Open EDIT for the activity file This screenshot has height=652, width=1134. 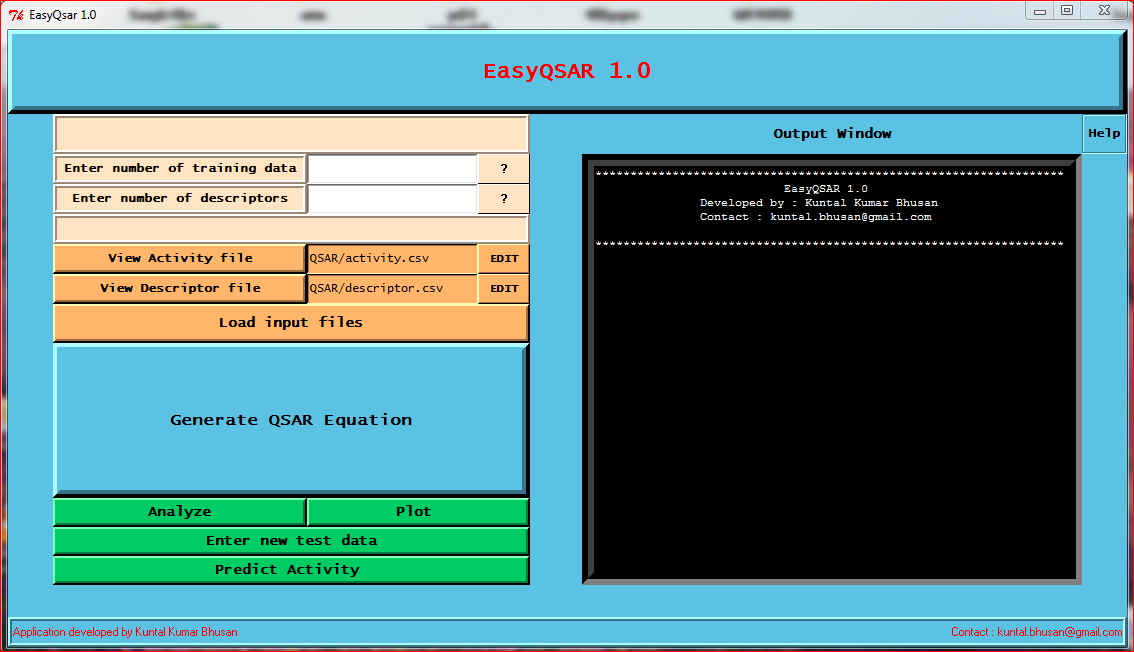tap(503, 258)
